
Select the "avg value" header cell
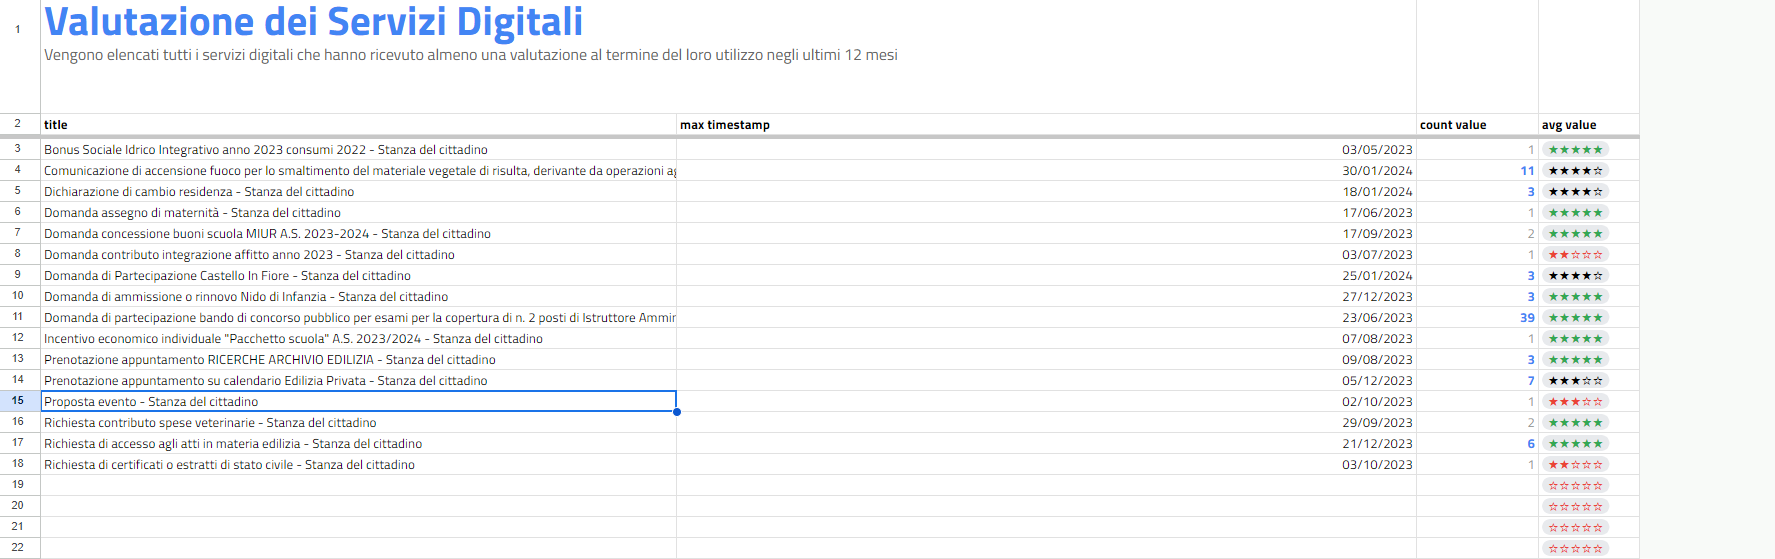pyautogui.click(x=1588, y=125)
